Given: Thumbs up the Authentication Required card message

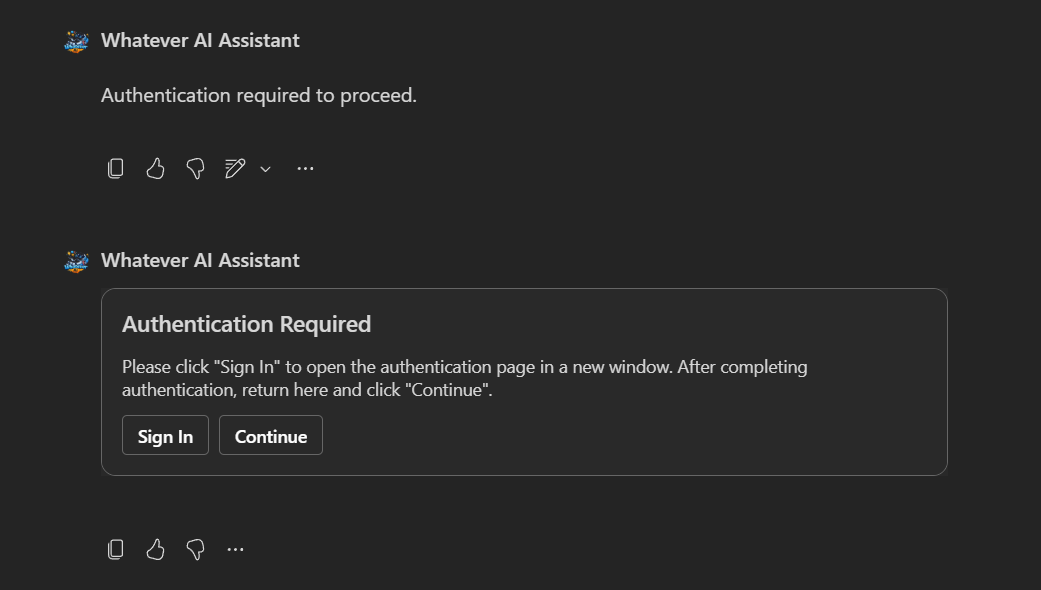Looking at the screenshot, I should pos(155,549).
